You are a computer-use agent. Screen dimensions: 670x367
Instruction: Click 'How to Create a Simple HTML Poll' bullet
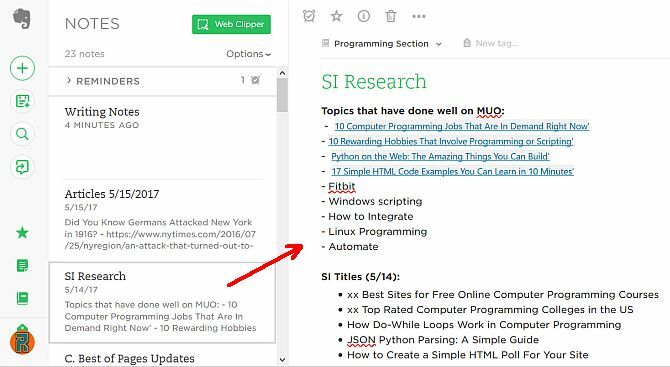[467, 355]
